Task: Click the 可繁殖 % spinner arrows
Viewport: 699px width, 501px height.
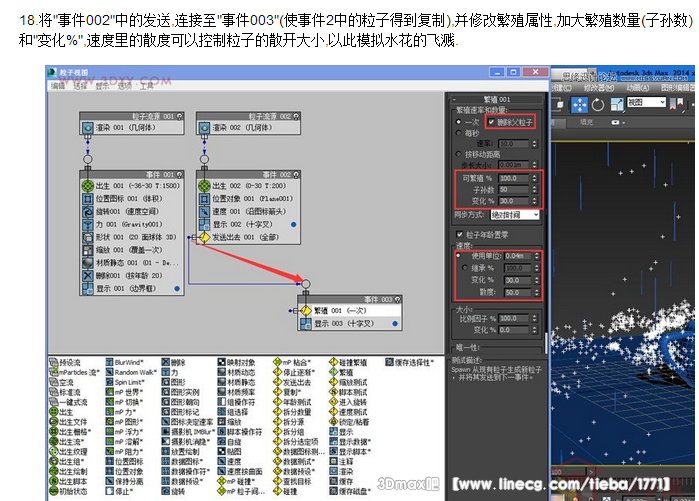Action: pyautogui.click(x=535, y=178)
